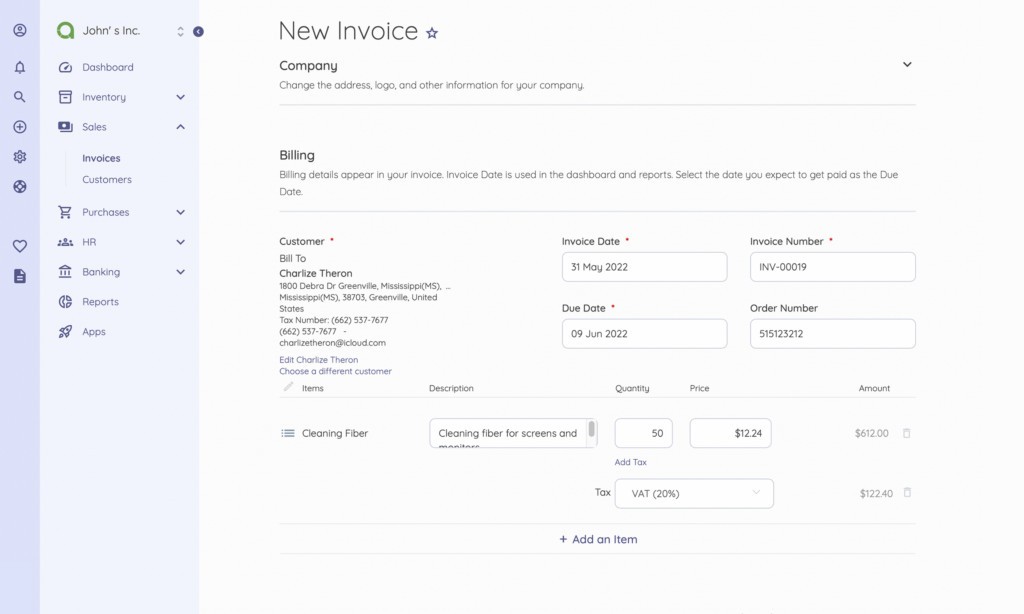1024x614 pixels.
Task: Expand the Company section chevron
Action: coord(907,65)
